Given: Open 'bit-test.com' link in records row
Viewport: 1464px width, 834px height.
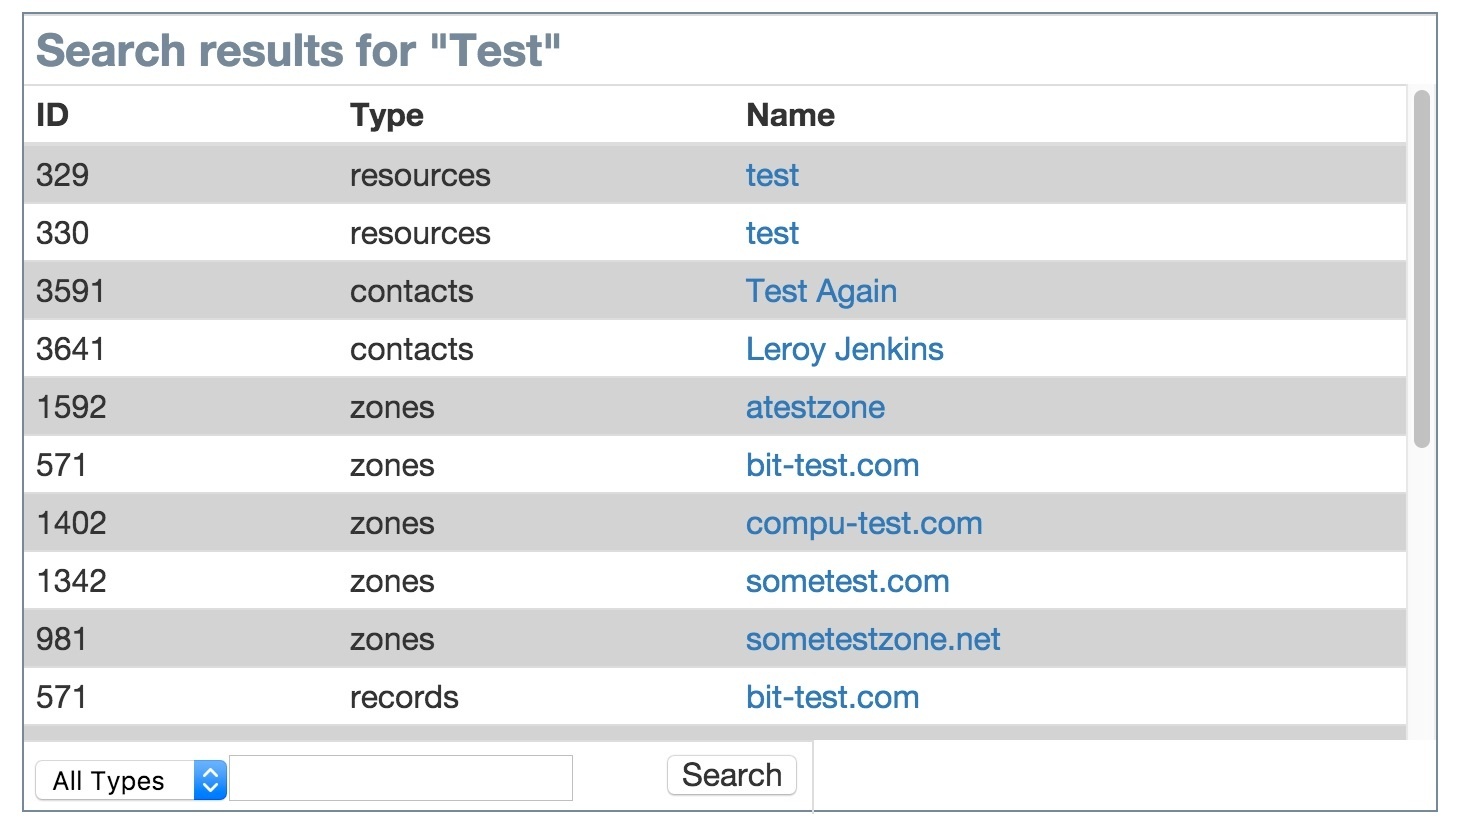Looking at the screenshot, I should 832,698.
